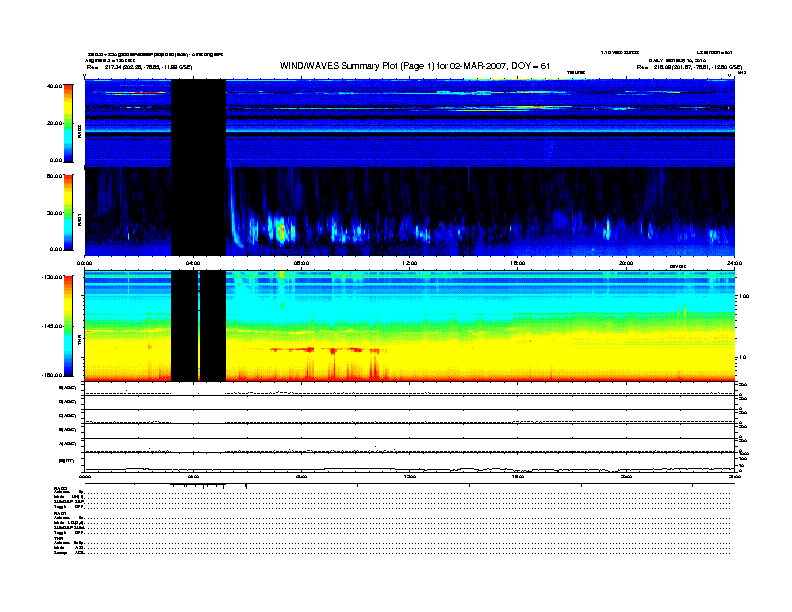
Task: Click the 12:00 time label under RAD1 spectrogram
Action: (x=410, y=263)
